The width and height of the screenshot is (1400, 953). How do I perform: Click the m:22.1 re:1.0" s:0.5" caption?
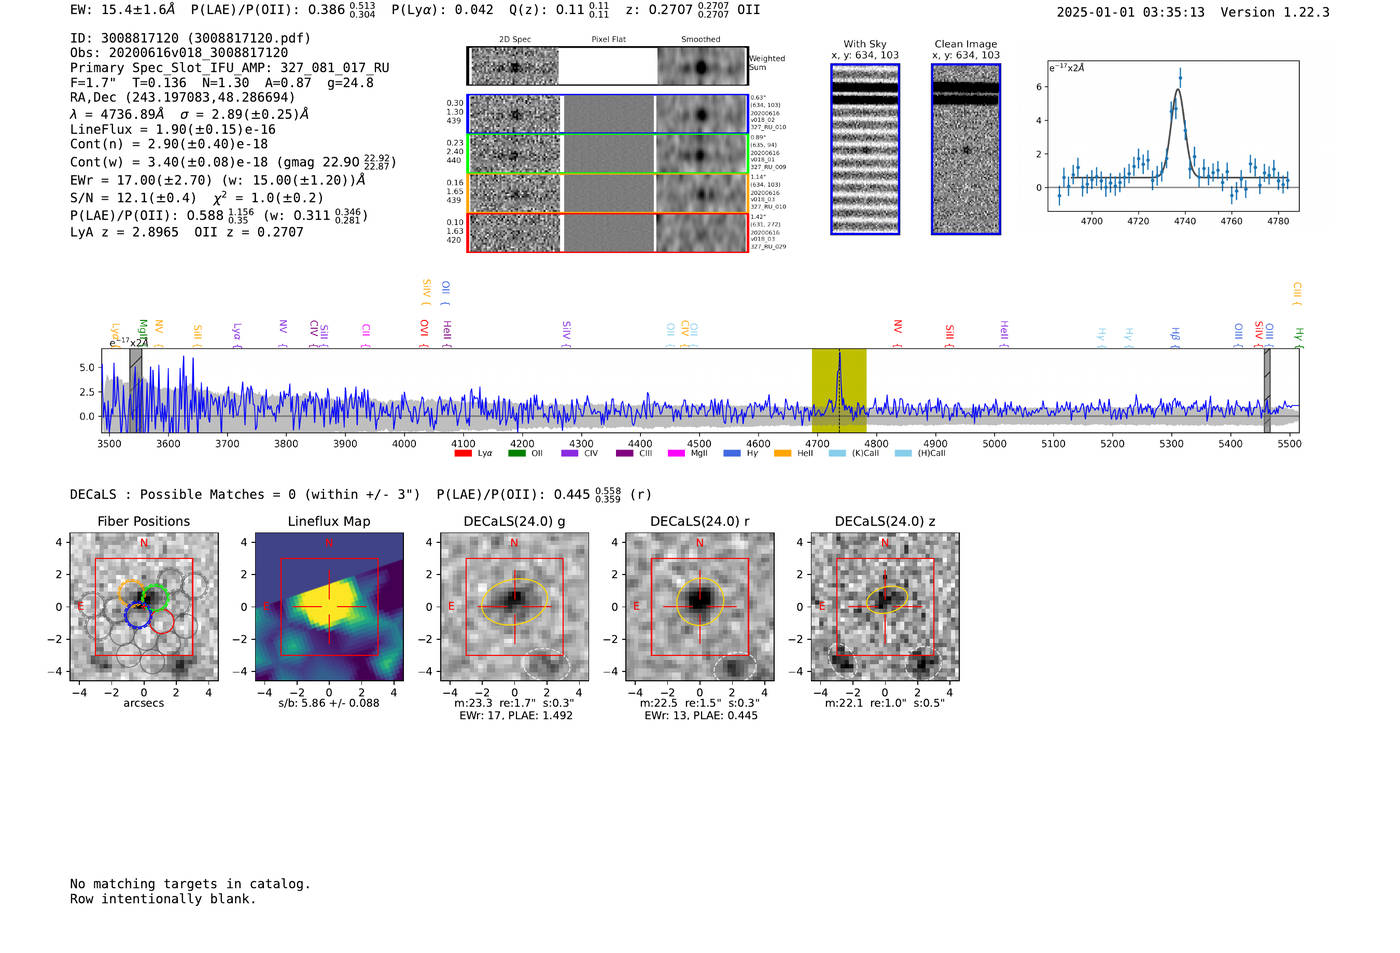tap(884, 703)
